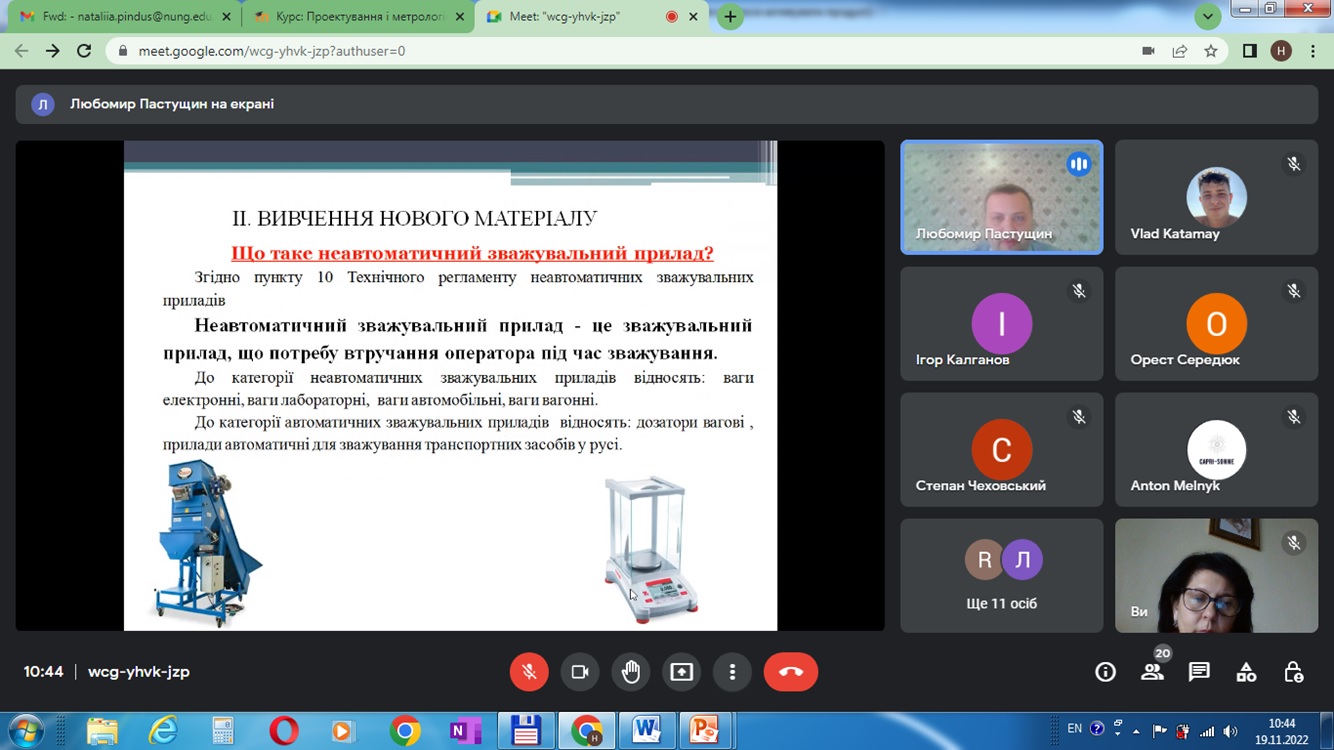
Task: Open Chrome's three-dot menu
Action: coord(1313,51)
